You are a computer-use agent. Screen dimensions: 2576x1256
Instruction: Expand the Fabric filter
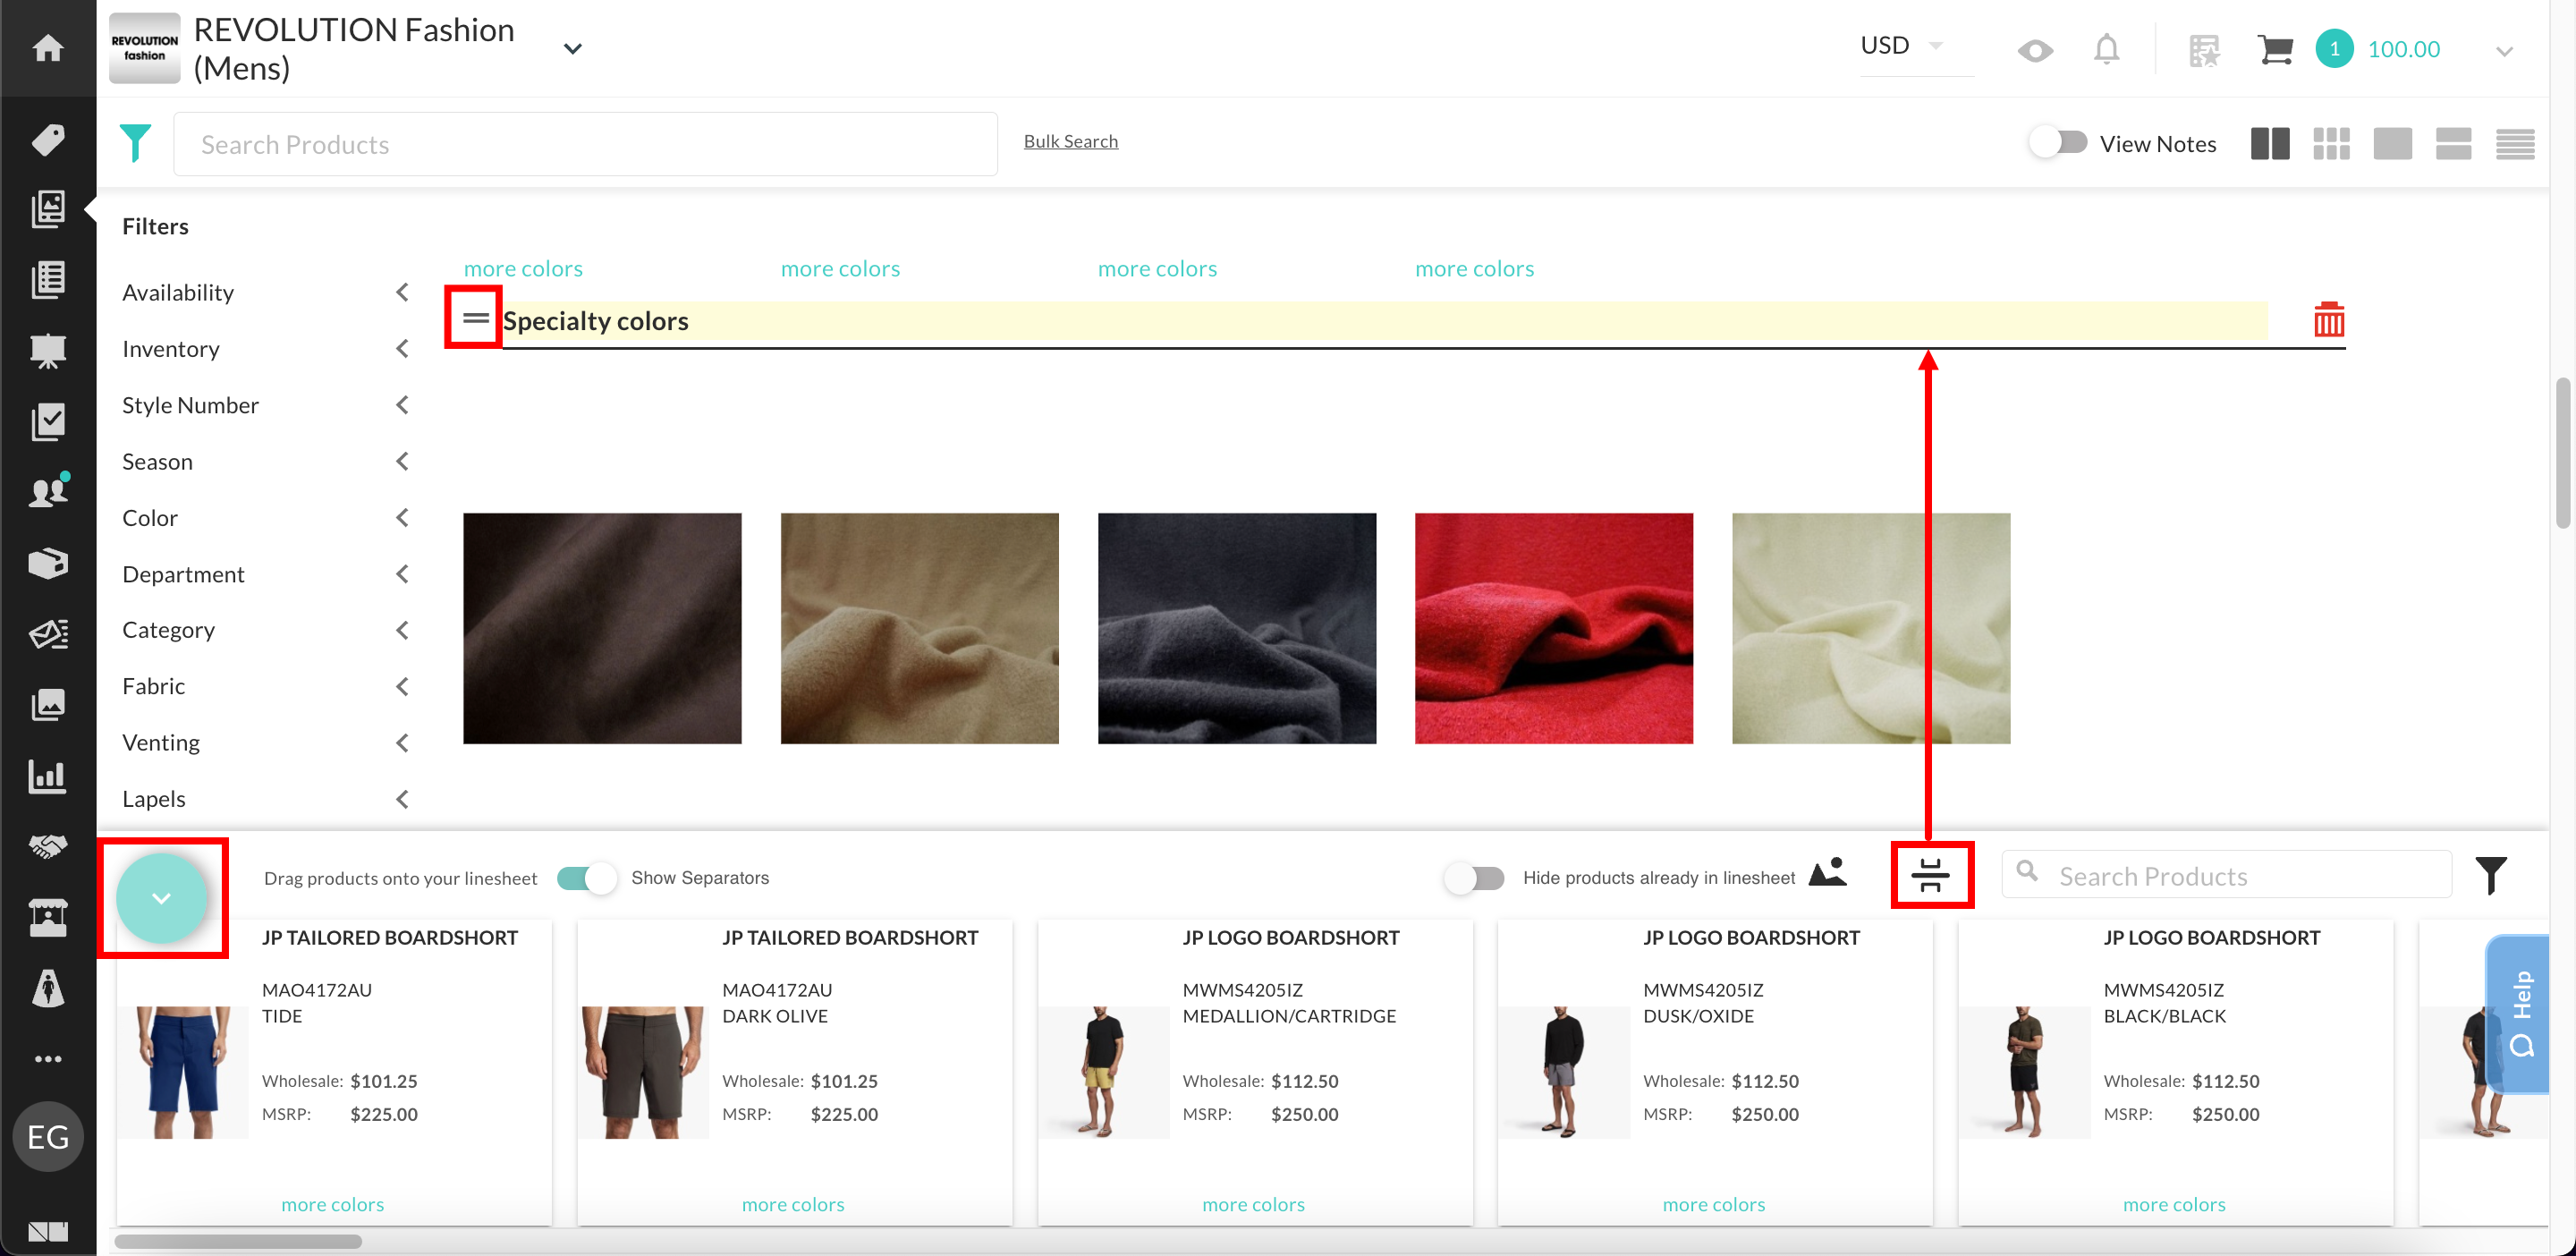coord(265,686)
